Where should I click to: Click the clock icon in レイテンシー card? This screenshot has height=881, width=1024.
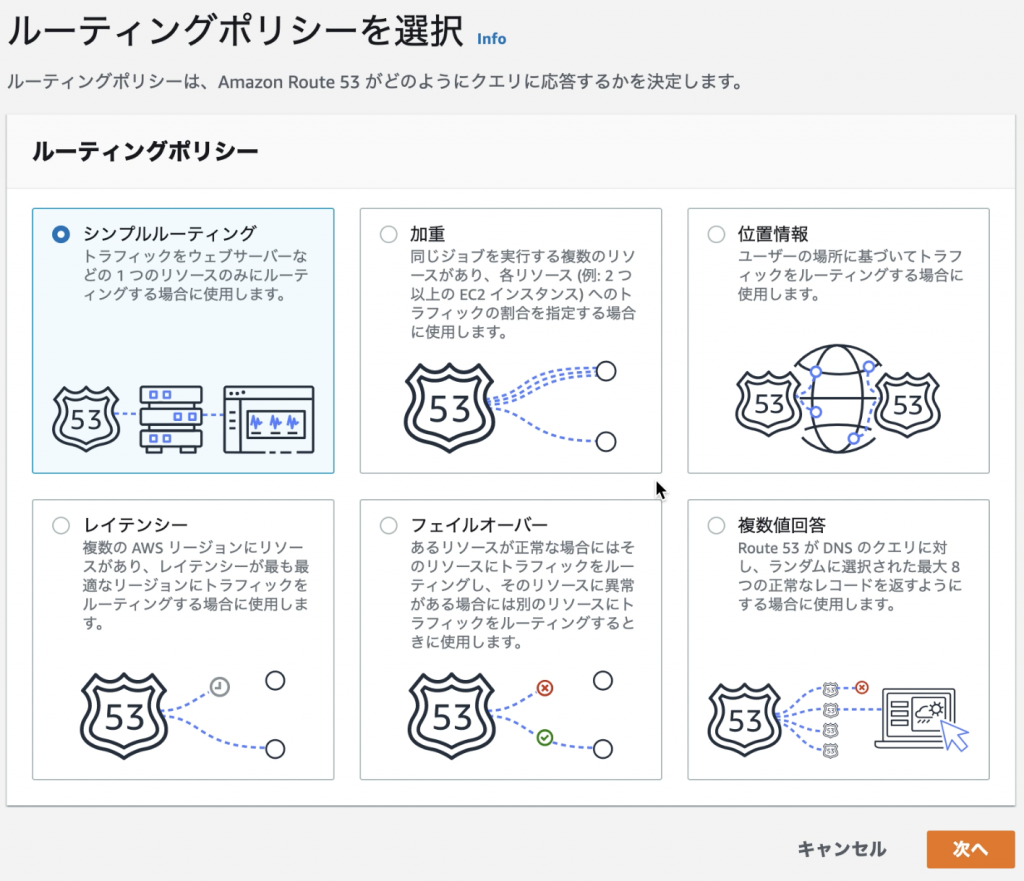click(219, 686)
